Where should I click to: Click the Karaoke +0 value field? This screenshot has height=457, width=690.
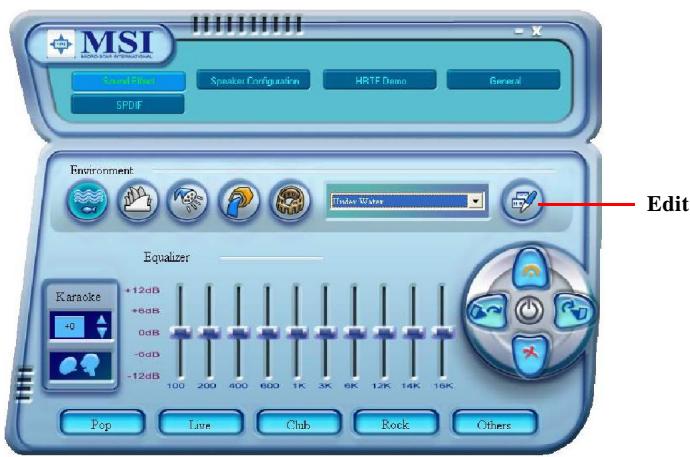point(70,326)
